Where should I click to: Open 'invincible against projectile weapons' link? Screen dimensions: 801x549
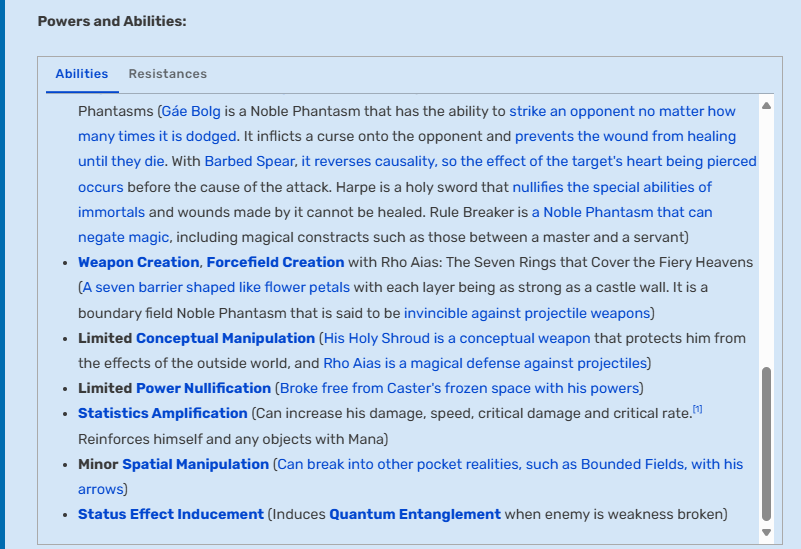point(527,313)
